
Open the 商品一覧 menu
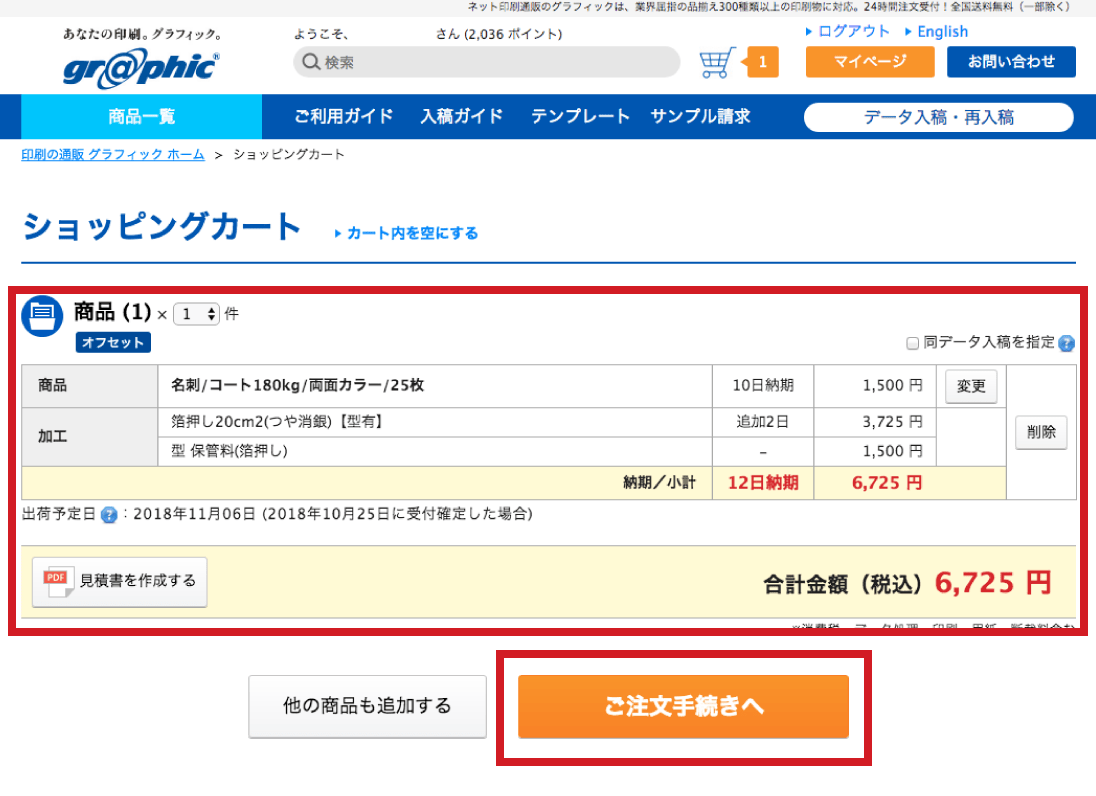tap(141, 117)
